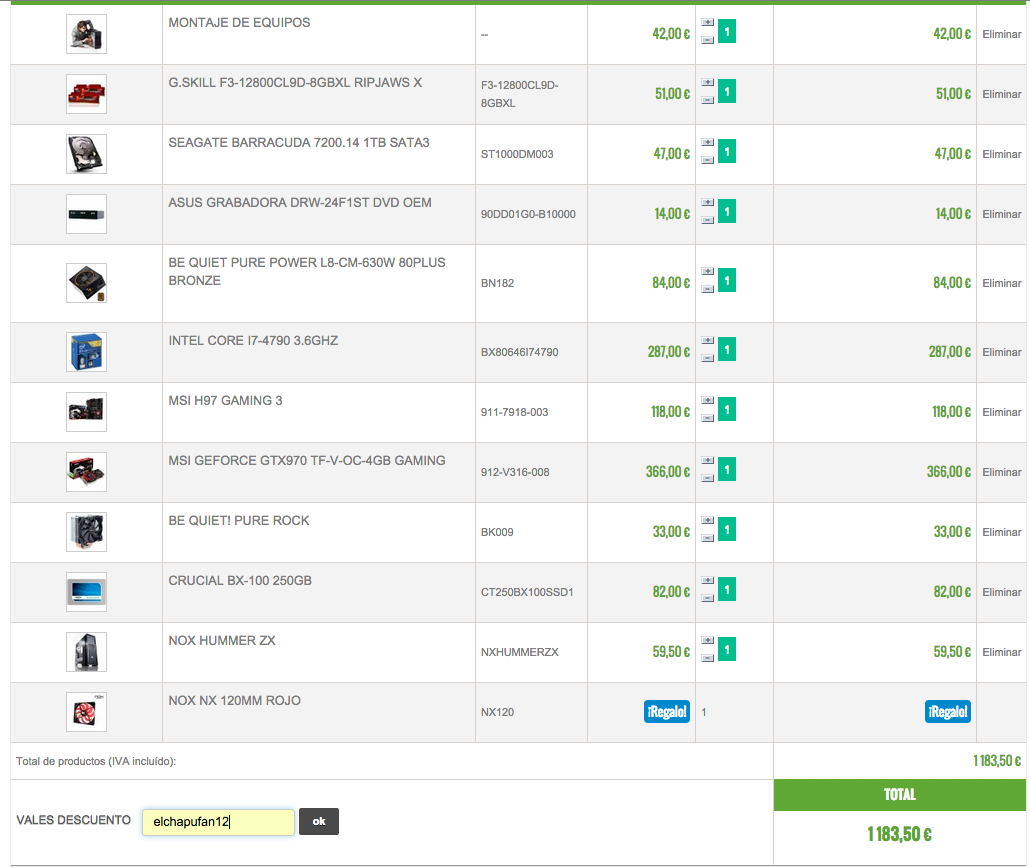Click Intel Core i7 box thumbnail
Screen dimensions: 1030x867
point(86,352)
